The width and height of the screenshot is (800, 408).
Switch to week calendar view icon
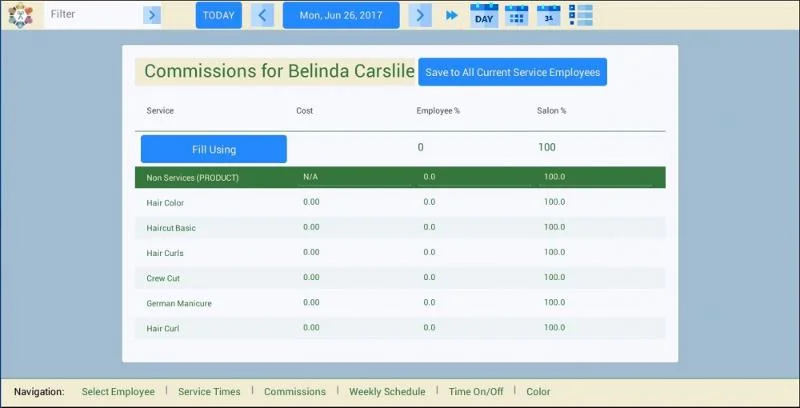tap(516, 15)
